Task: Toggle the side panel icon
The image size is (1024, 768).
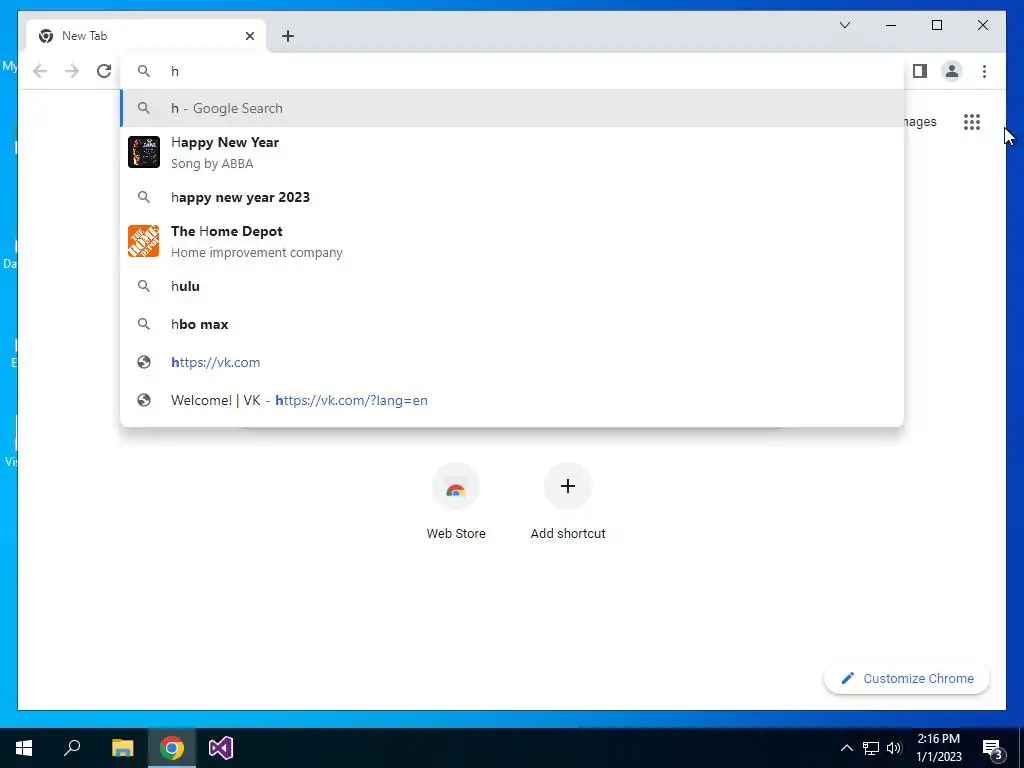Action: pos(920,71)
